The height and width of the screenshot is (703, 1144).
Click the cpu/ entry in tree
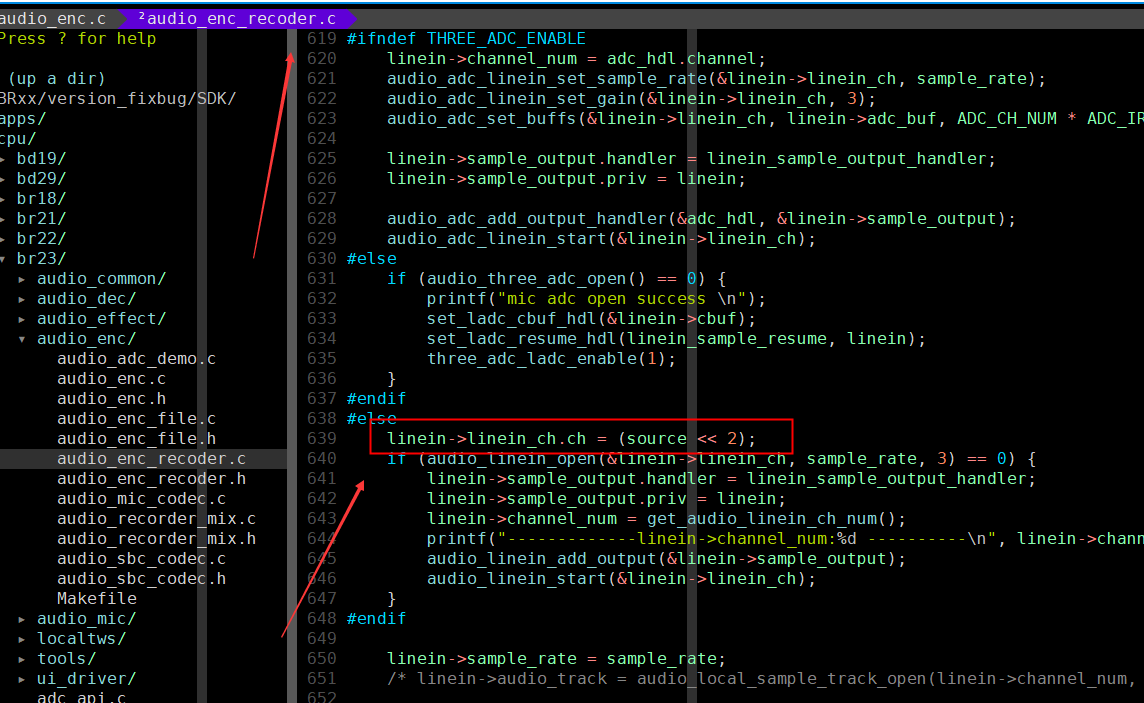click(x=18, y=139)
